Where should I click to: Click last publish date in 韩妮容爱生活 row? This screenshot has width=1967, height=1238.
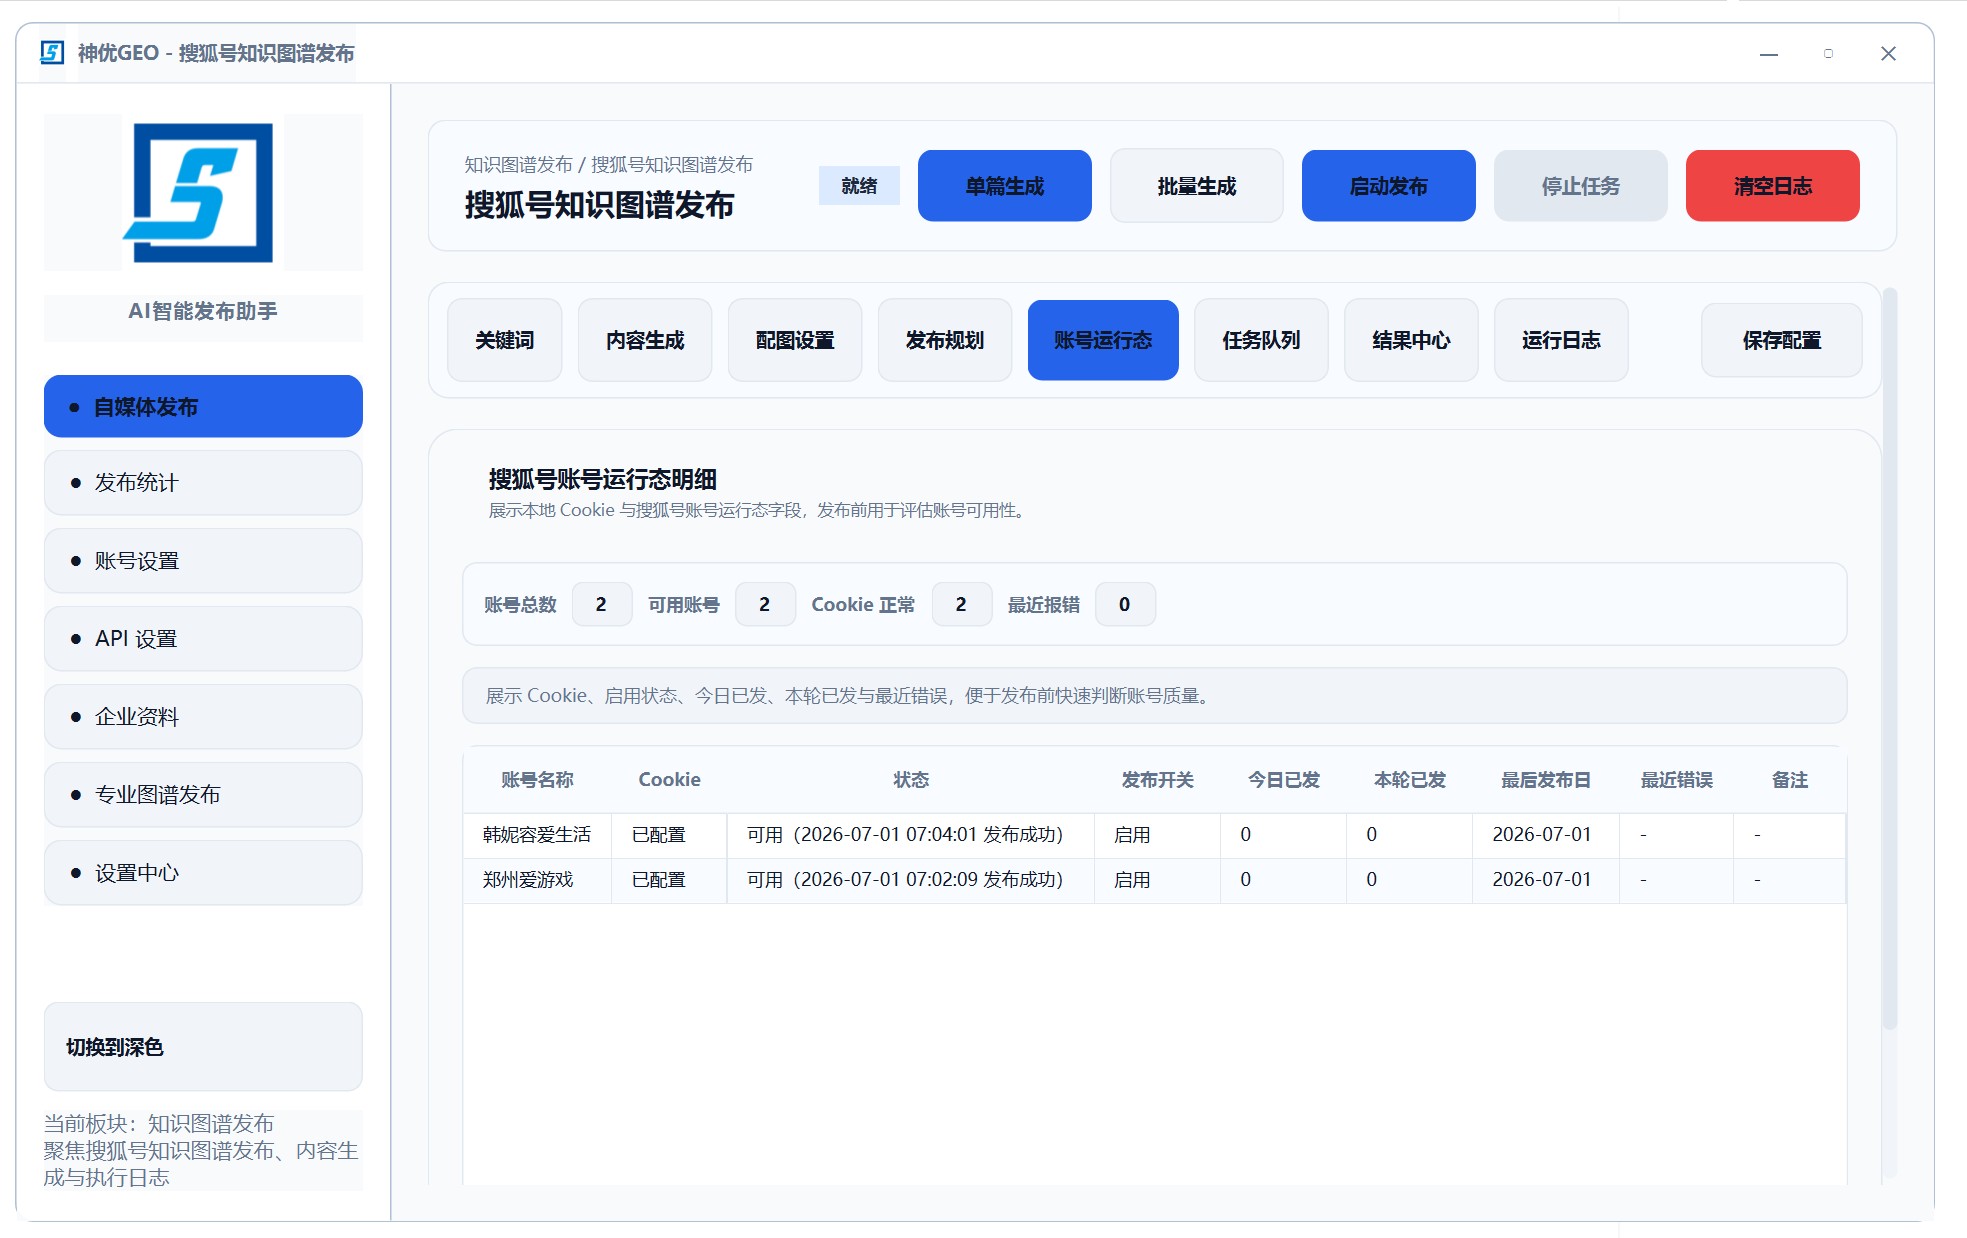[x=1545, y=835]
